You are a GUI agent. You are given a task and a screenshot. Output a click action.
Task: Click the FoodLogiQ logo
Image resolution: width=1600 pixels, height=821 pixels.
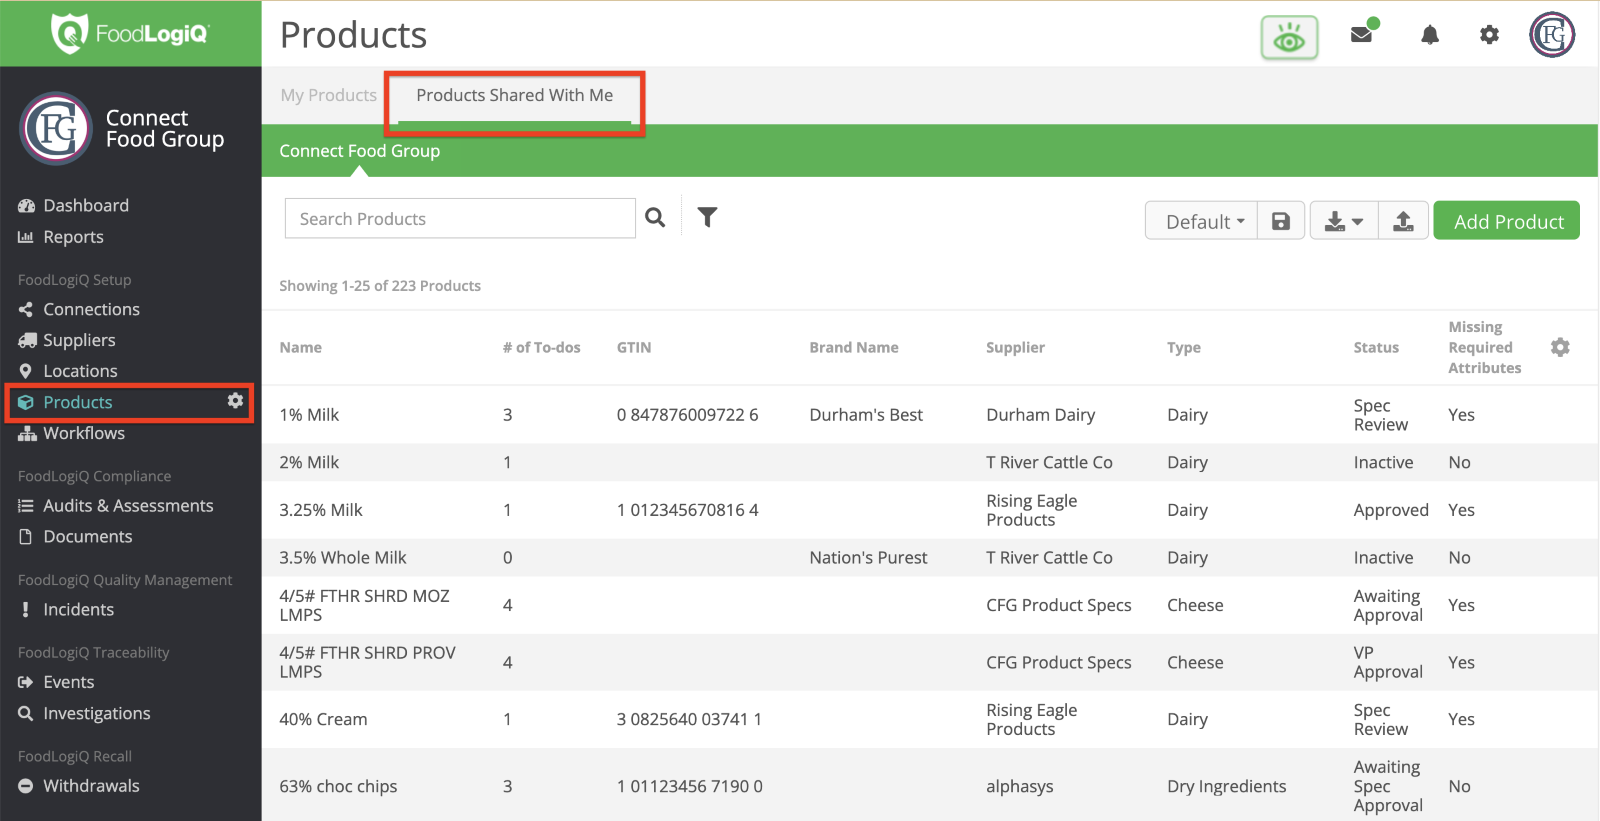click(130, 34)
